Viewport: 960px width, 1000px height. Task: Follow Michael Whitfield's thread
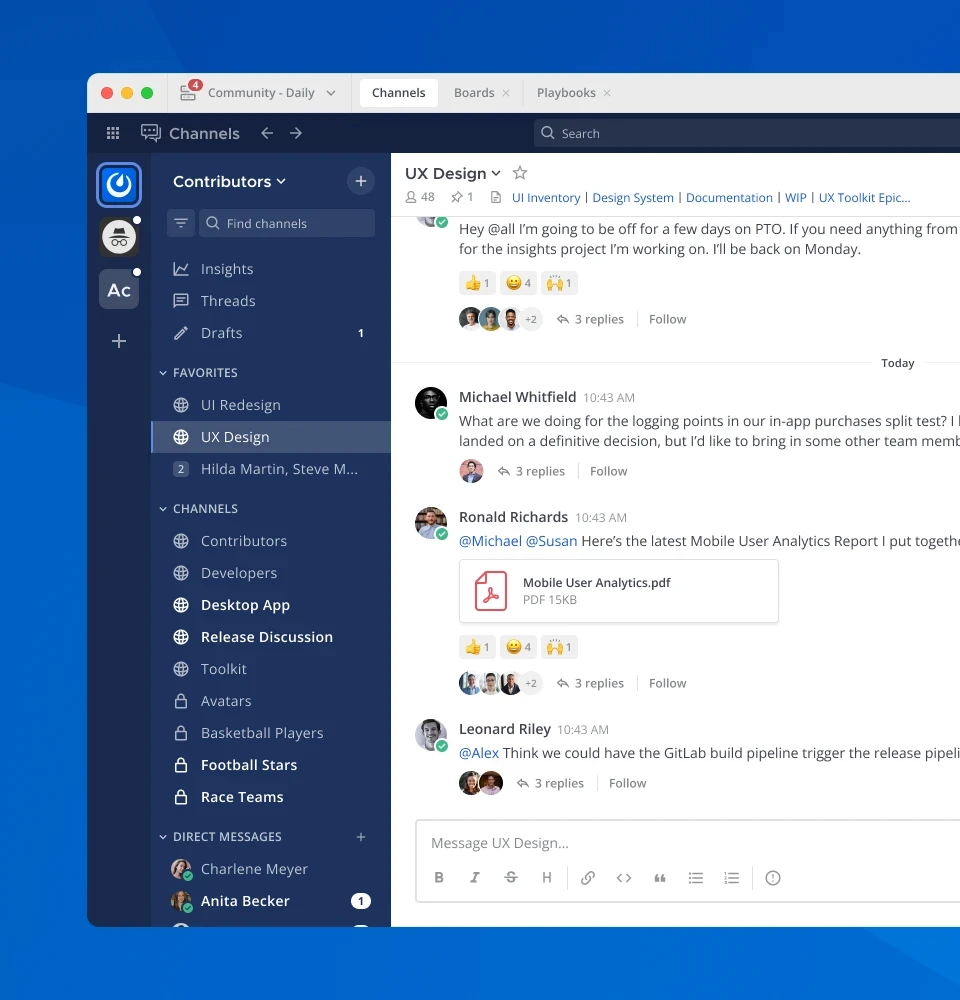[x=609, y=471]
